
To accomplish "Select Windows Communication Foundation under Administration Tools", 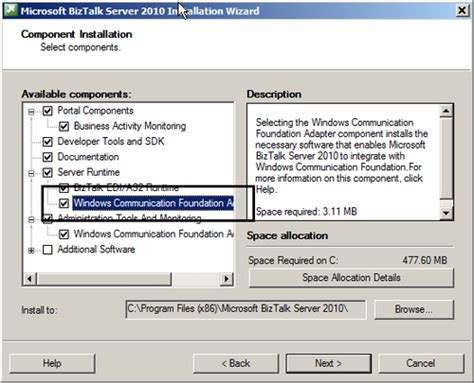I will coord(154,234).
